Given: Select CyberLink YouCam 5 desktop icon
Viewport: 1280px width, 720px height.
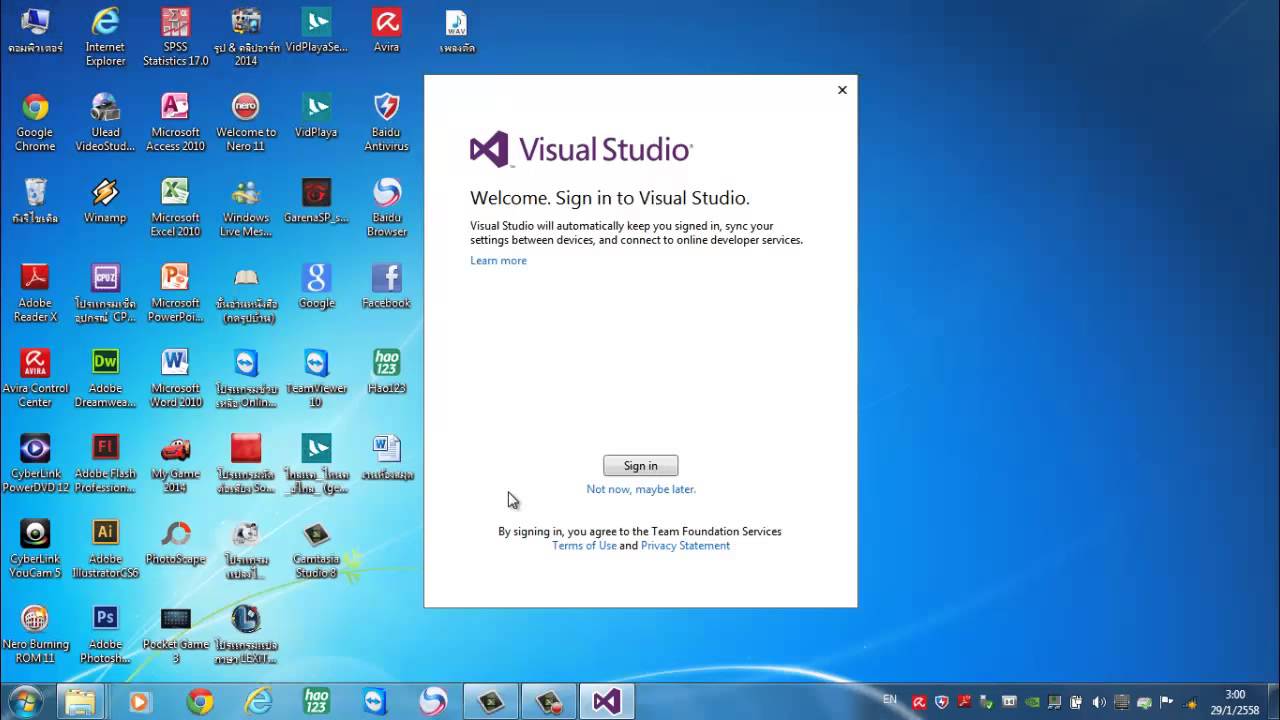Looking at the screenshot, I should click(x=35, y=549).
